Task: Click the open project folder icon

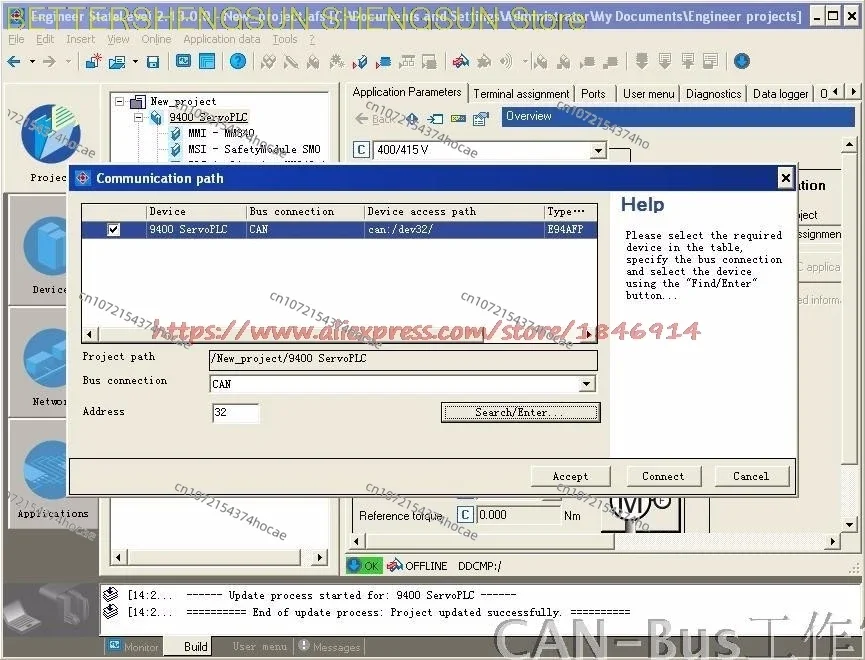Action: tap(117, 62)
